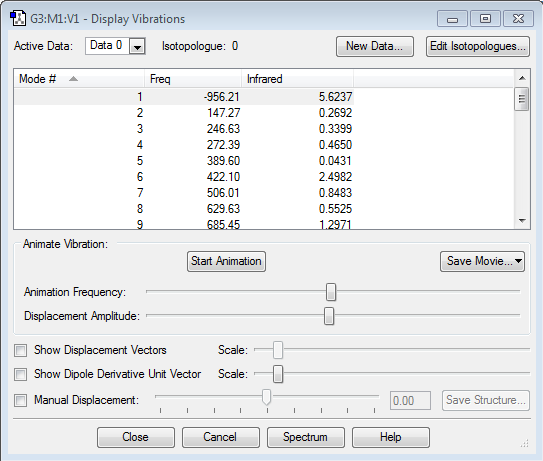Click the scroll up arrow of mode list

[x=522, y=78]
